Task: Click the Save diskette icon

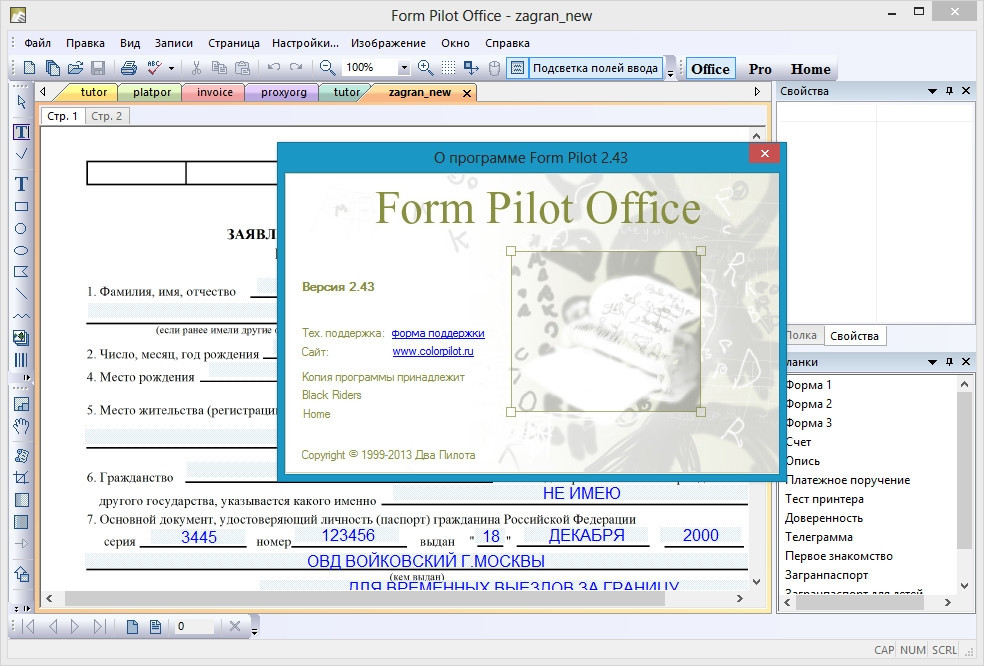Action: 98,68
